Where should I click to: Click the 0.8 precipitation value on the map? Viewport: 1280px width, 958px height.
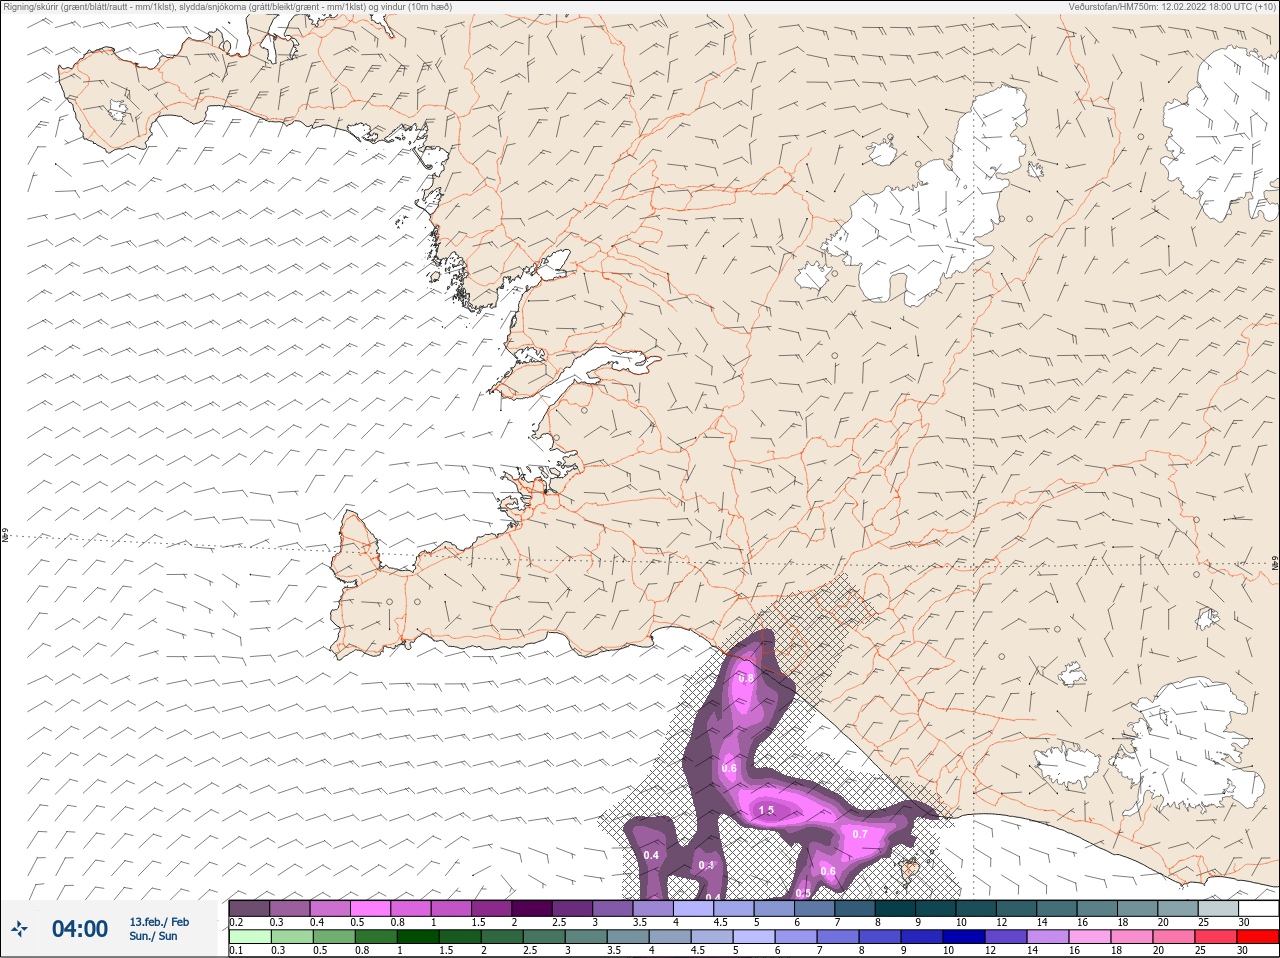746,679
